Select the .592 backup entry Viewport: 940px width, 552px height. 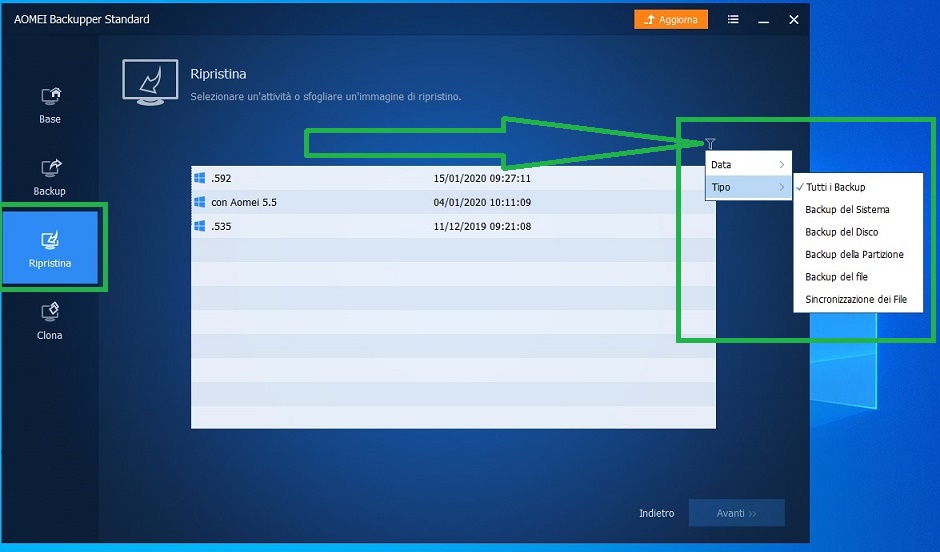click(x=453, y=178)
